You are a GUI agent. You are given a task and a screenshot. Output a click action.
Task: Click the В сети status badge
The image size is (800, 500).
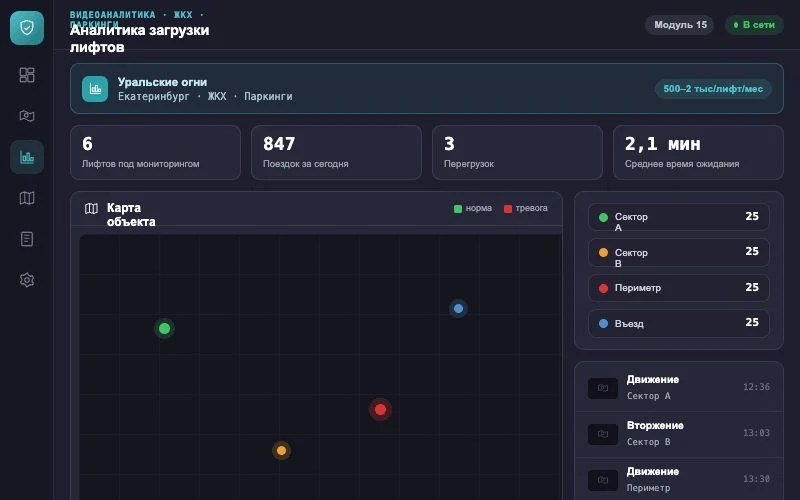pyautogui.click(x=754, y=24)
